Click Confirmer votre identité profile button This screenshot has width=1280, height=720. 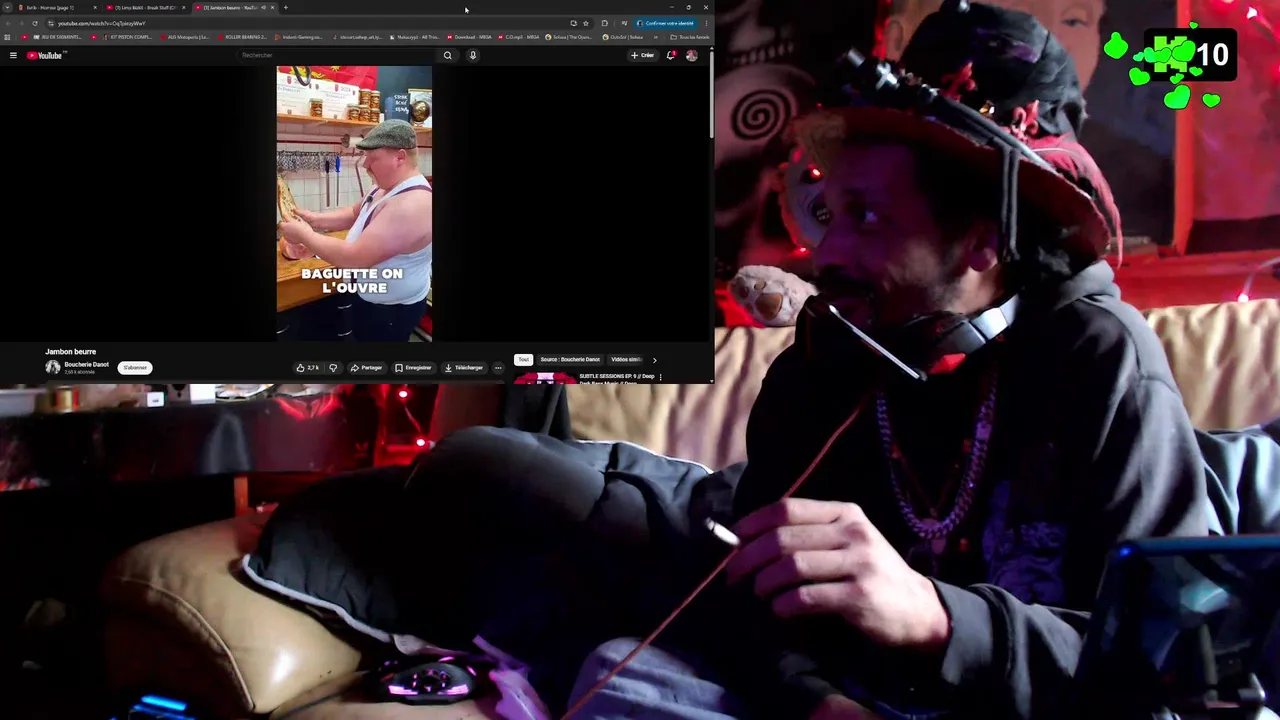pos(667,23)
